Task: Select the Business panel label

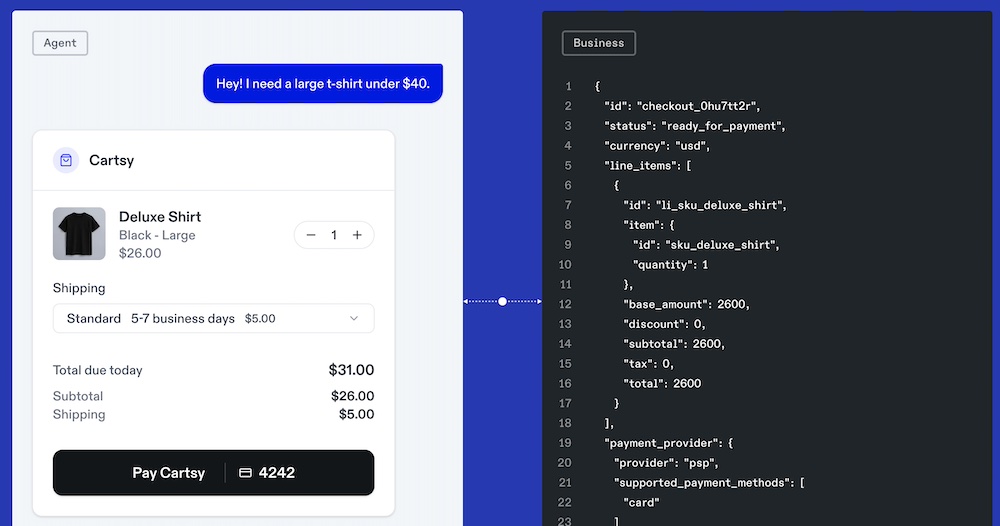Action: [x=598, y=43]
